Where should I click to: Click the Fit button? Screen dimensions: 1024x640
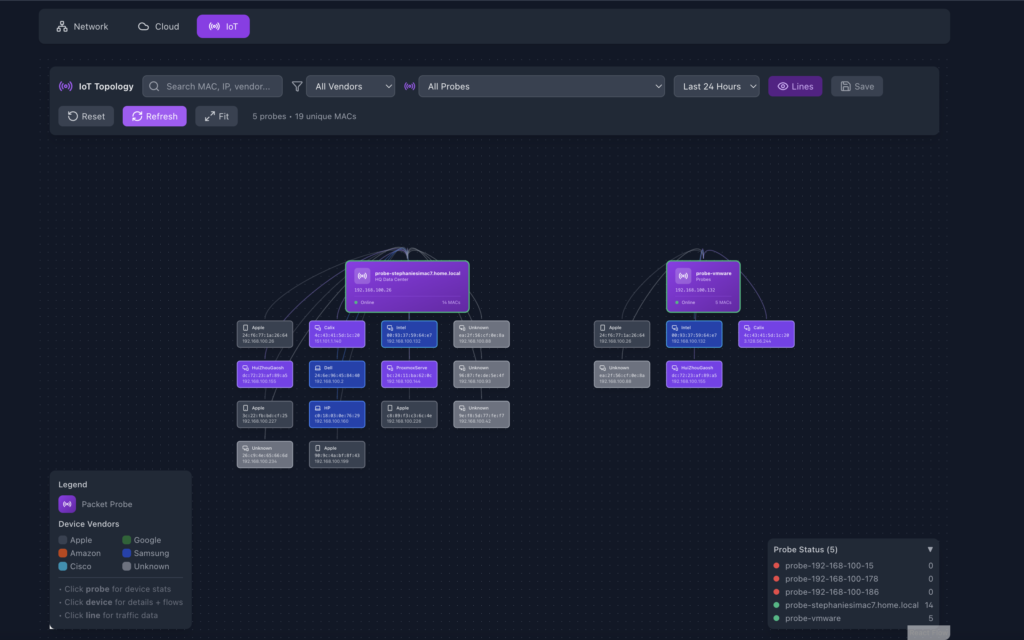tap(217, 117)
